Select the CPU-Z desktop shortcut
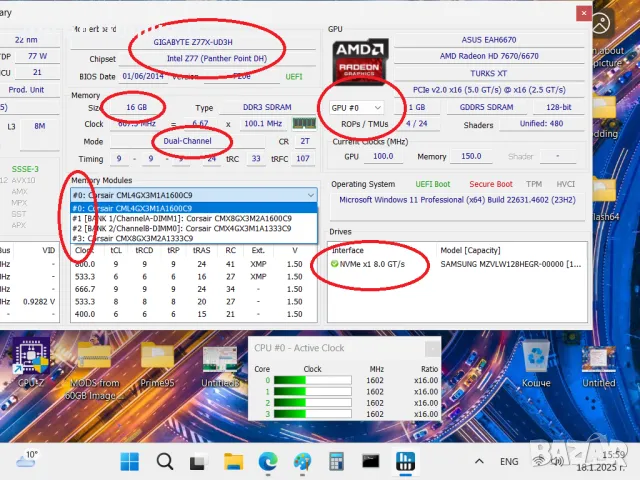 [x=31, y=363]
